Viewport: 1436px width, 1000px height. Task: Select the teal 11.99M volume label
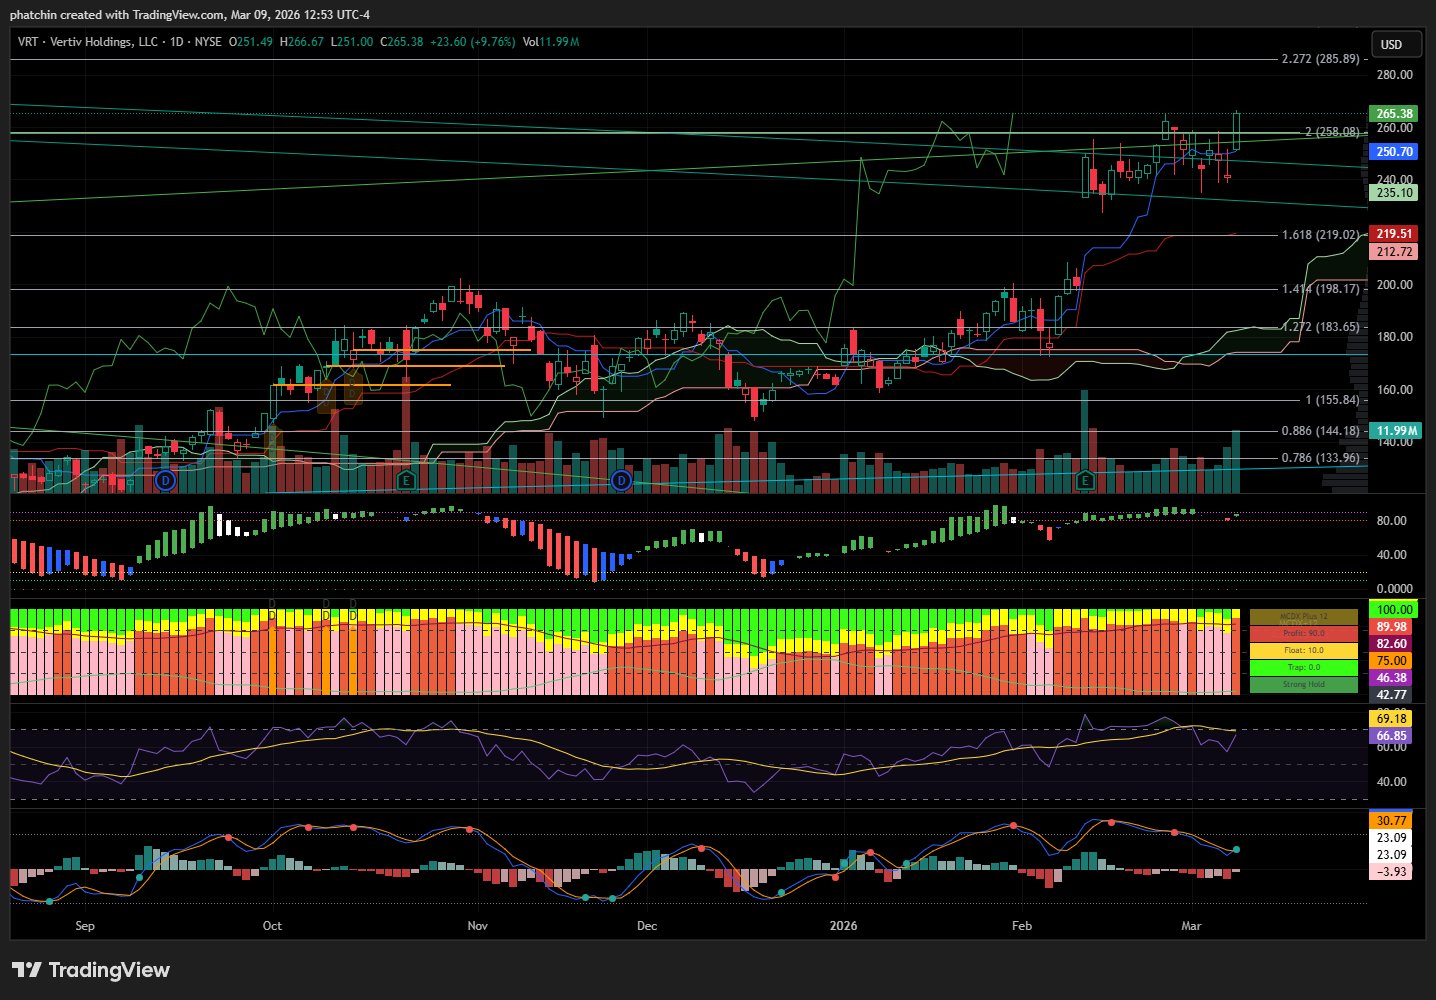pos(1394,431)
